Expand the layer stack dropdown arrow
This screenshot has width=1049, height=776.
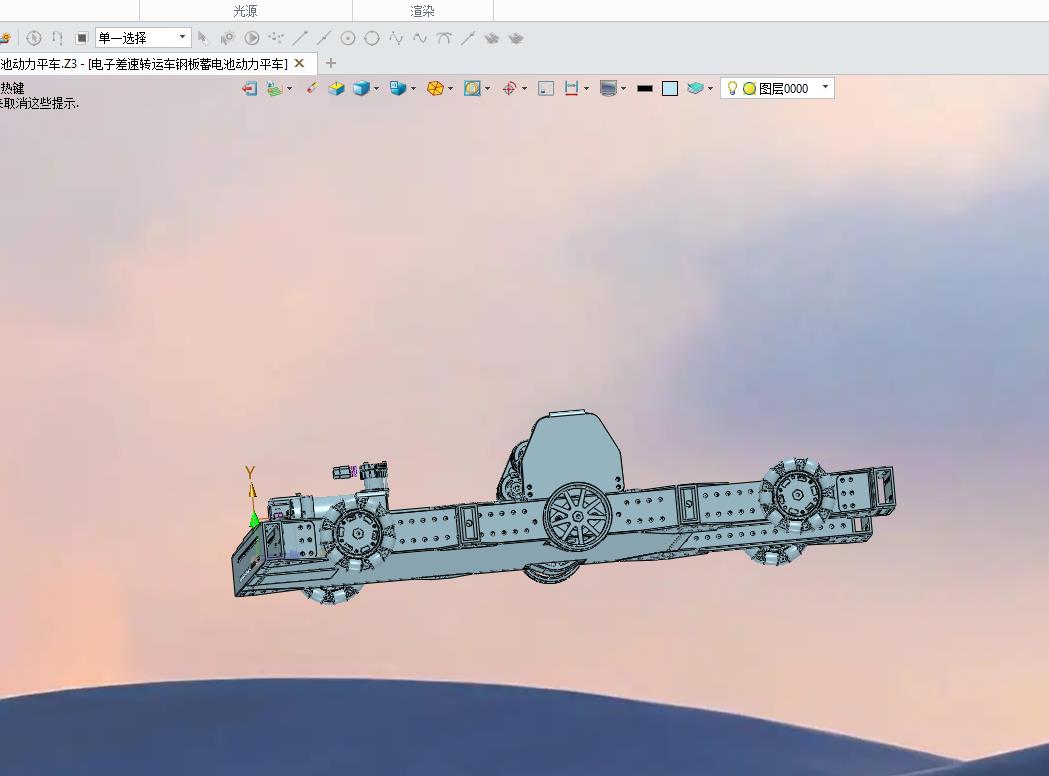point(710,88)
